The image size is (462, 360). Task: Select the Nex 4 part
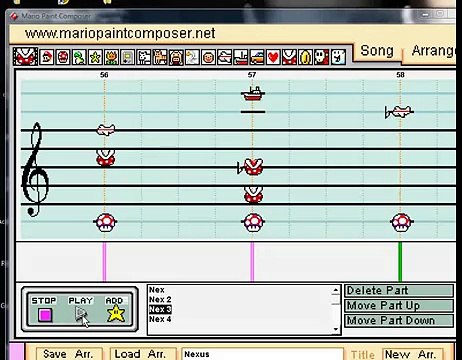(160, 319)
